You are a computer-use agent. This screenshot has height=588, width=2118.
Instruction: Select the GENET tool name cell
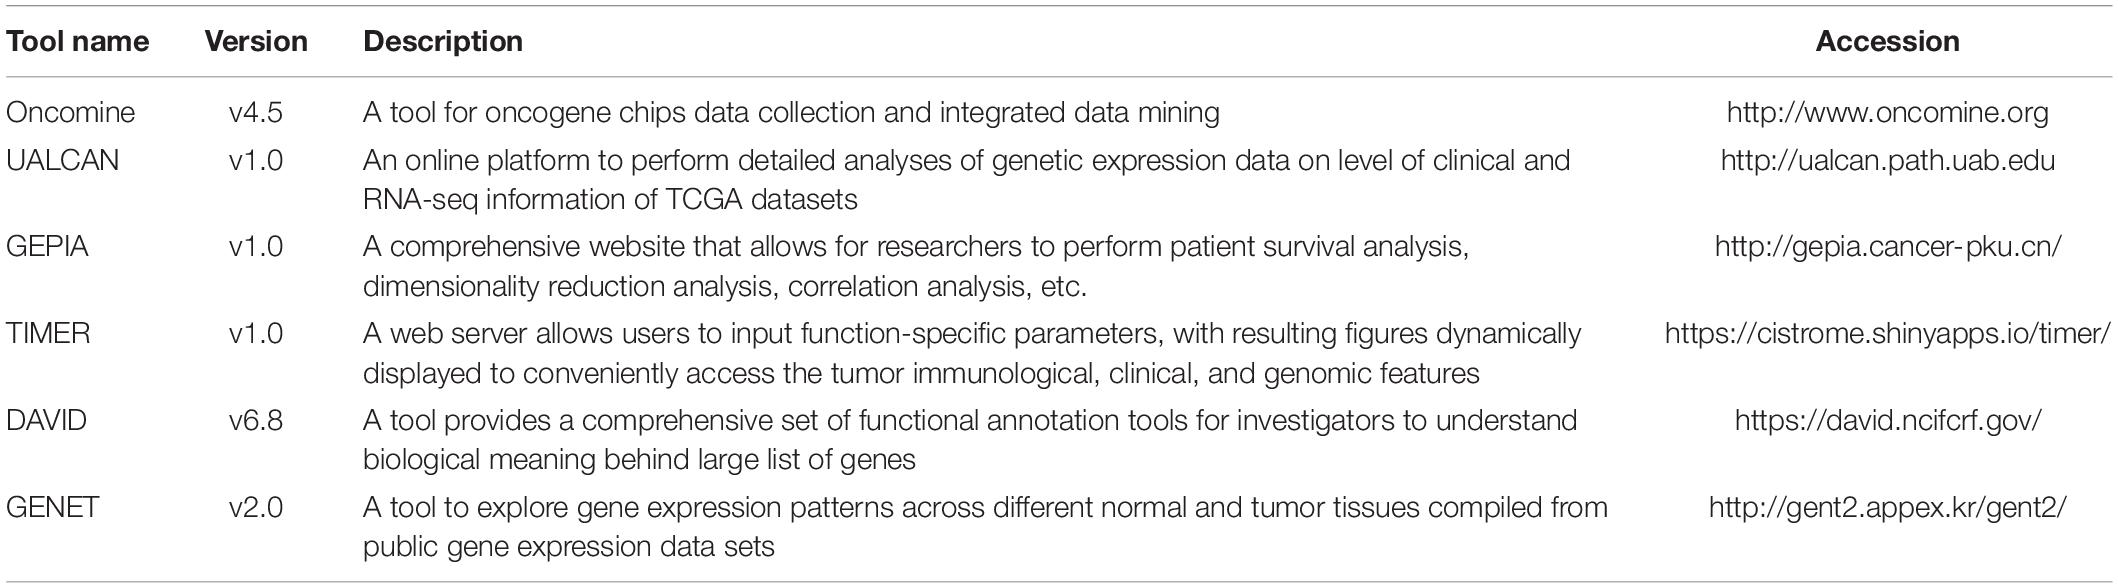[52, 508]
